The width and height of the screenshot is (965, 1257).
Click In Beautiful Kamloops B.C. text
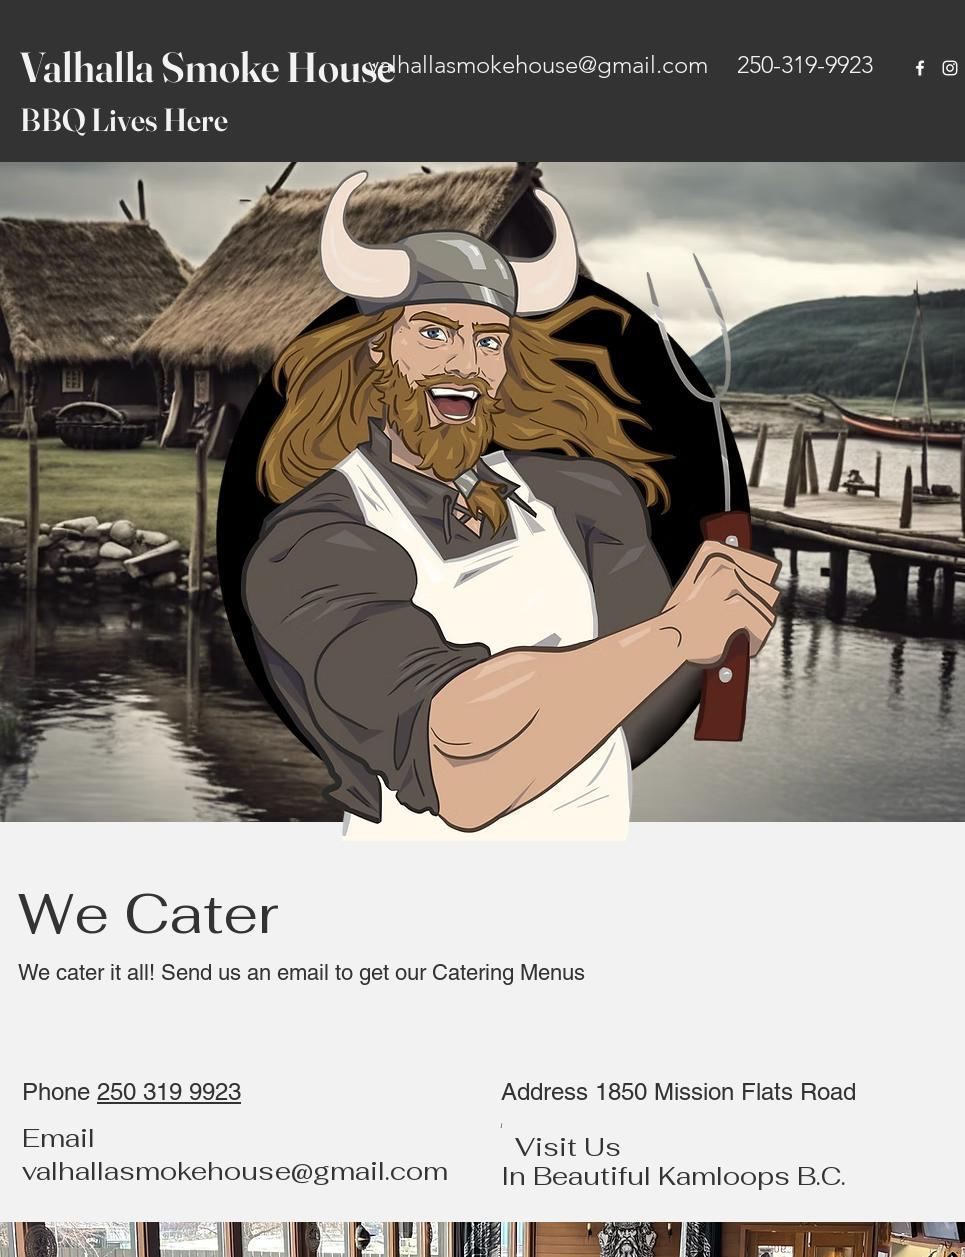(673, 1176)
